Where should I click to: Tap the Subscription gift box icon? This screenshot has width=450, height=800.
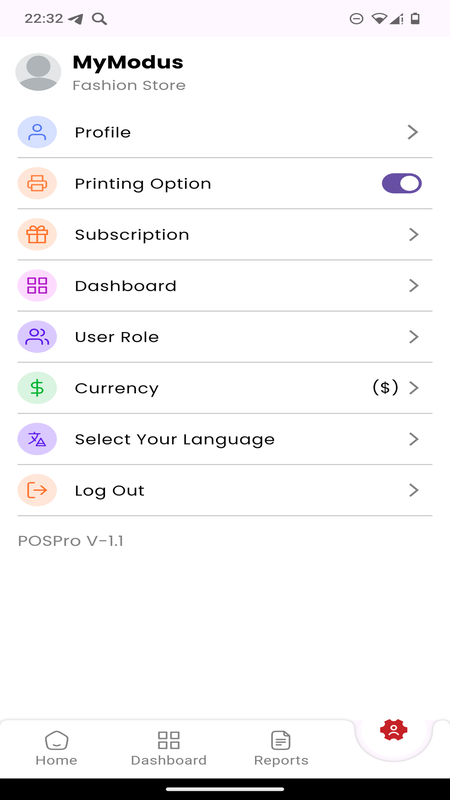pyautogui.click(x=37, y=234)
